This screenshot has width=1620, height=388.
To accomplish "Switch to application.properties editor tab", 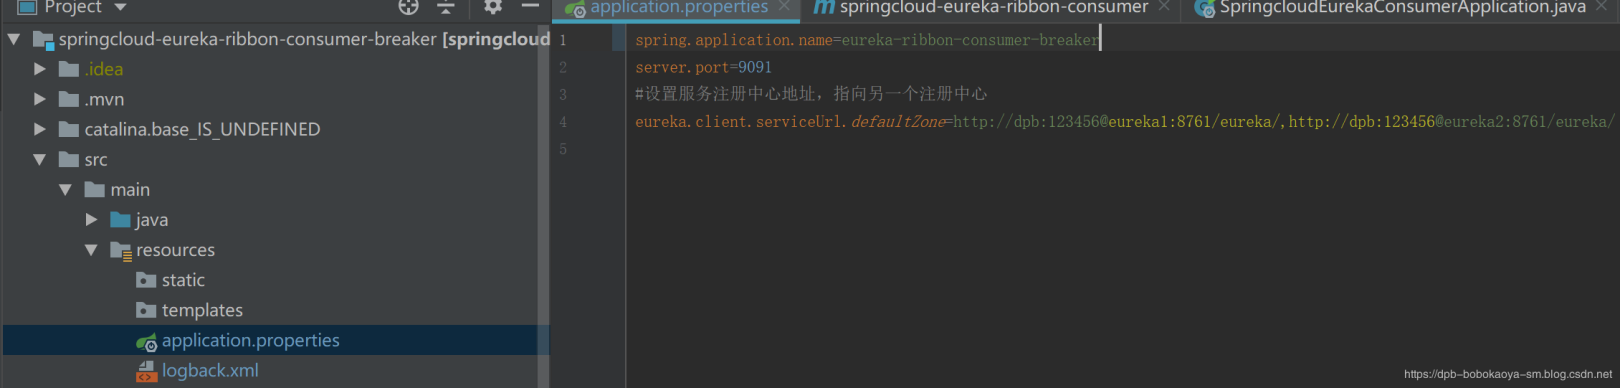I will (x=679, y=8).
